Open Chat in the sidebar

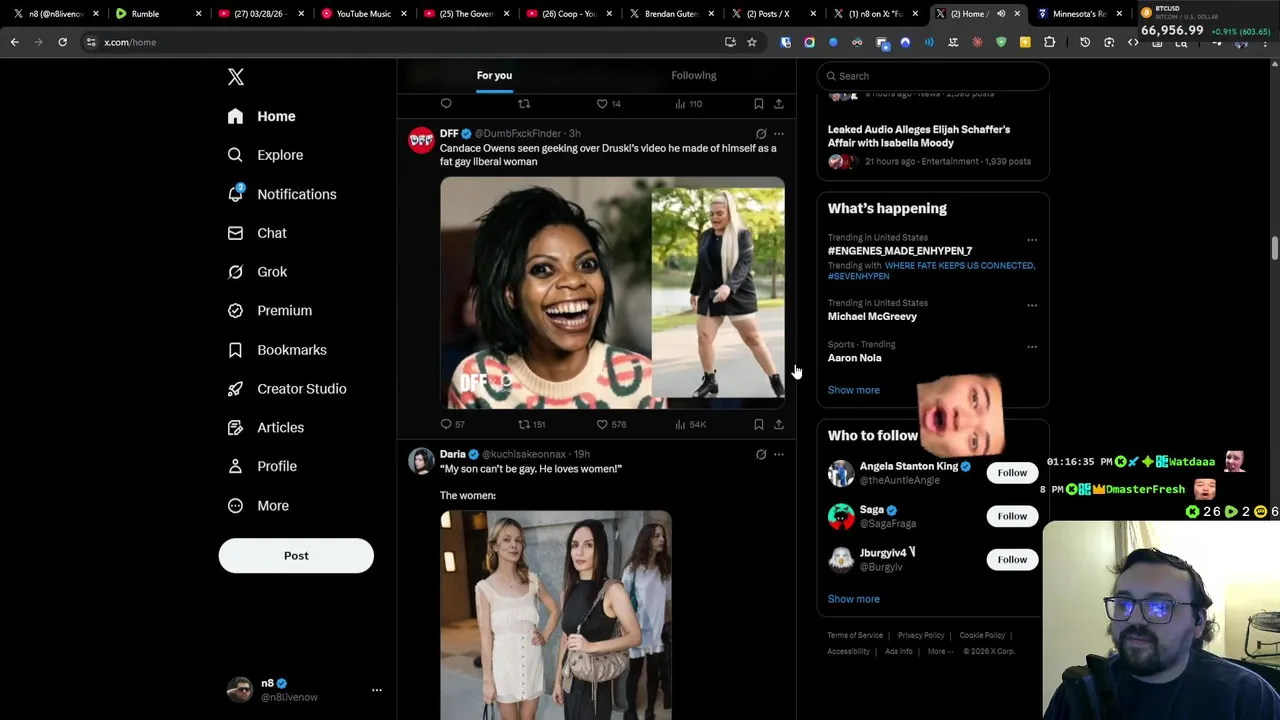[x=257, y=233]
